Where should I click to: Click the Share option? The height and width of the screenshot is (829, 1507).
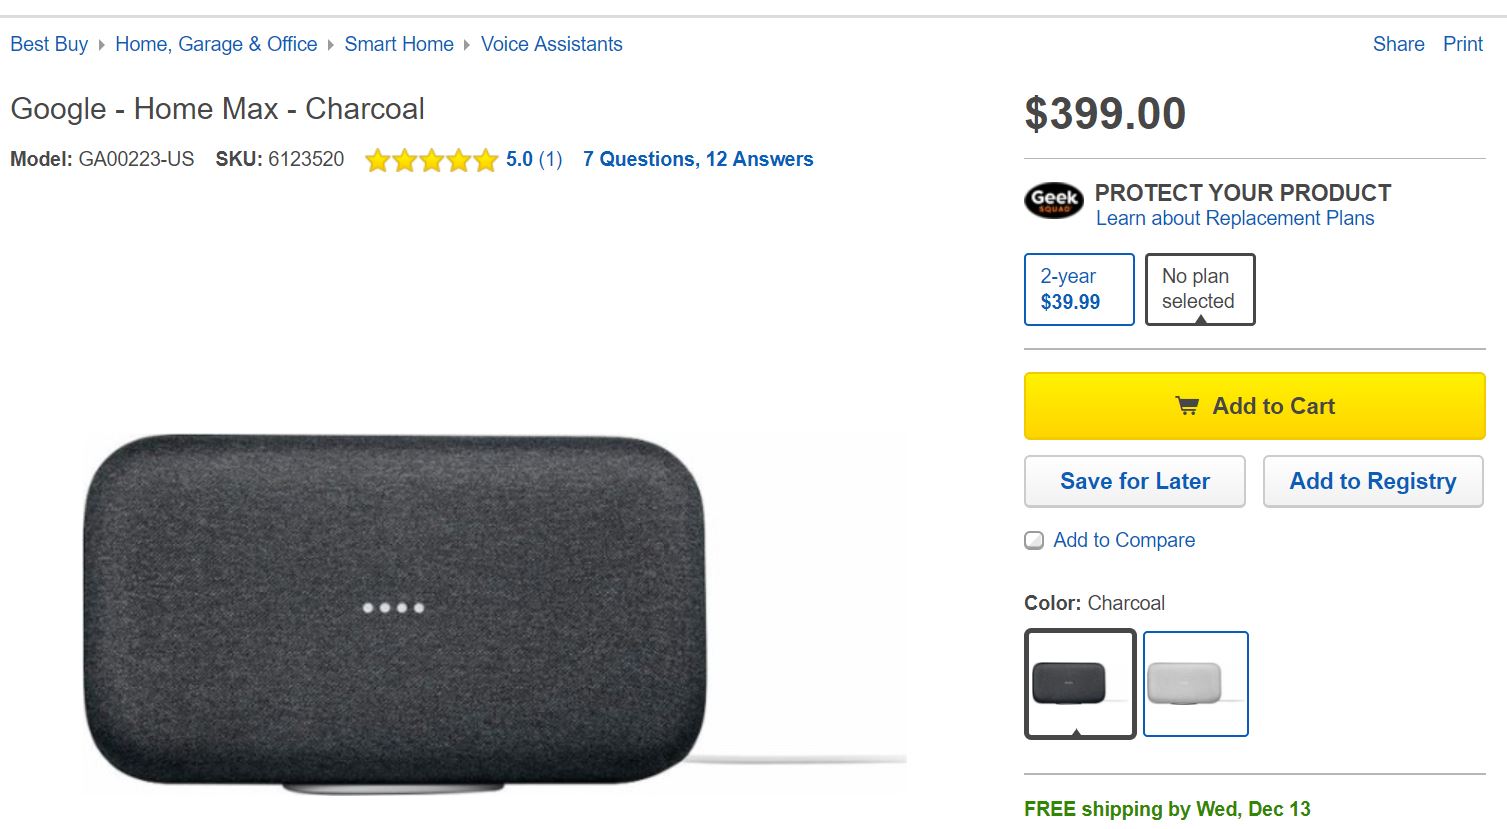(x=1397, y=44)
